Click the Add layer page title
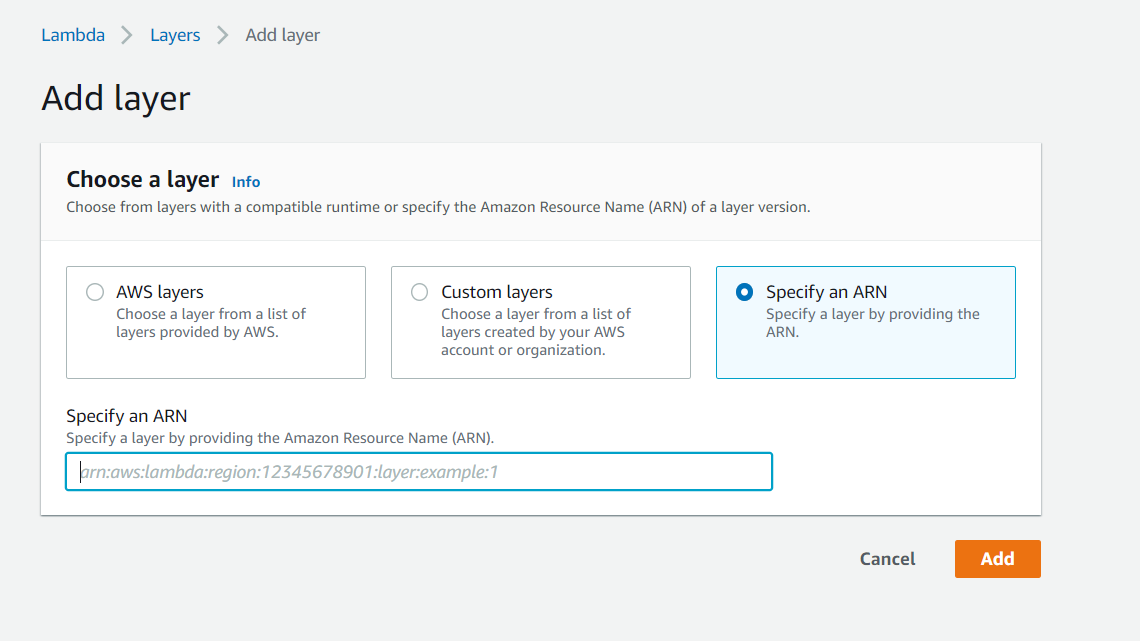This screenshot has width=1140, height=641. tap(115, 98)
